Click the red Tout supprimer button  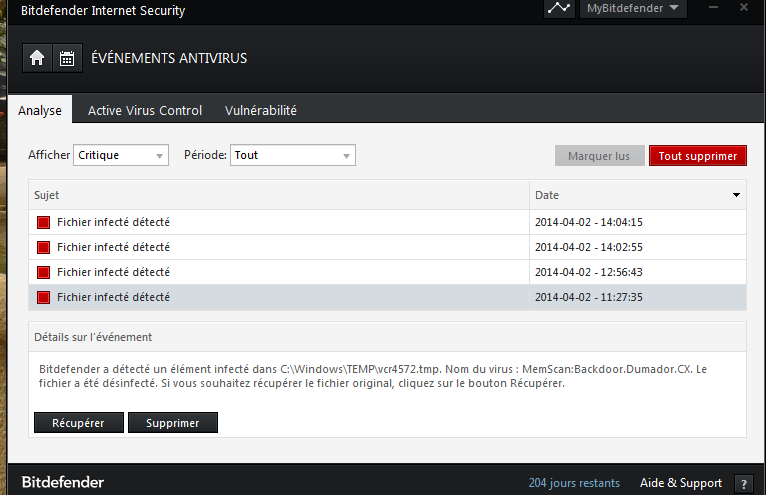(x=698, y=156)
